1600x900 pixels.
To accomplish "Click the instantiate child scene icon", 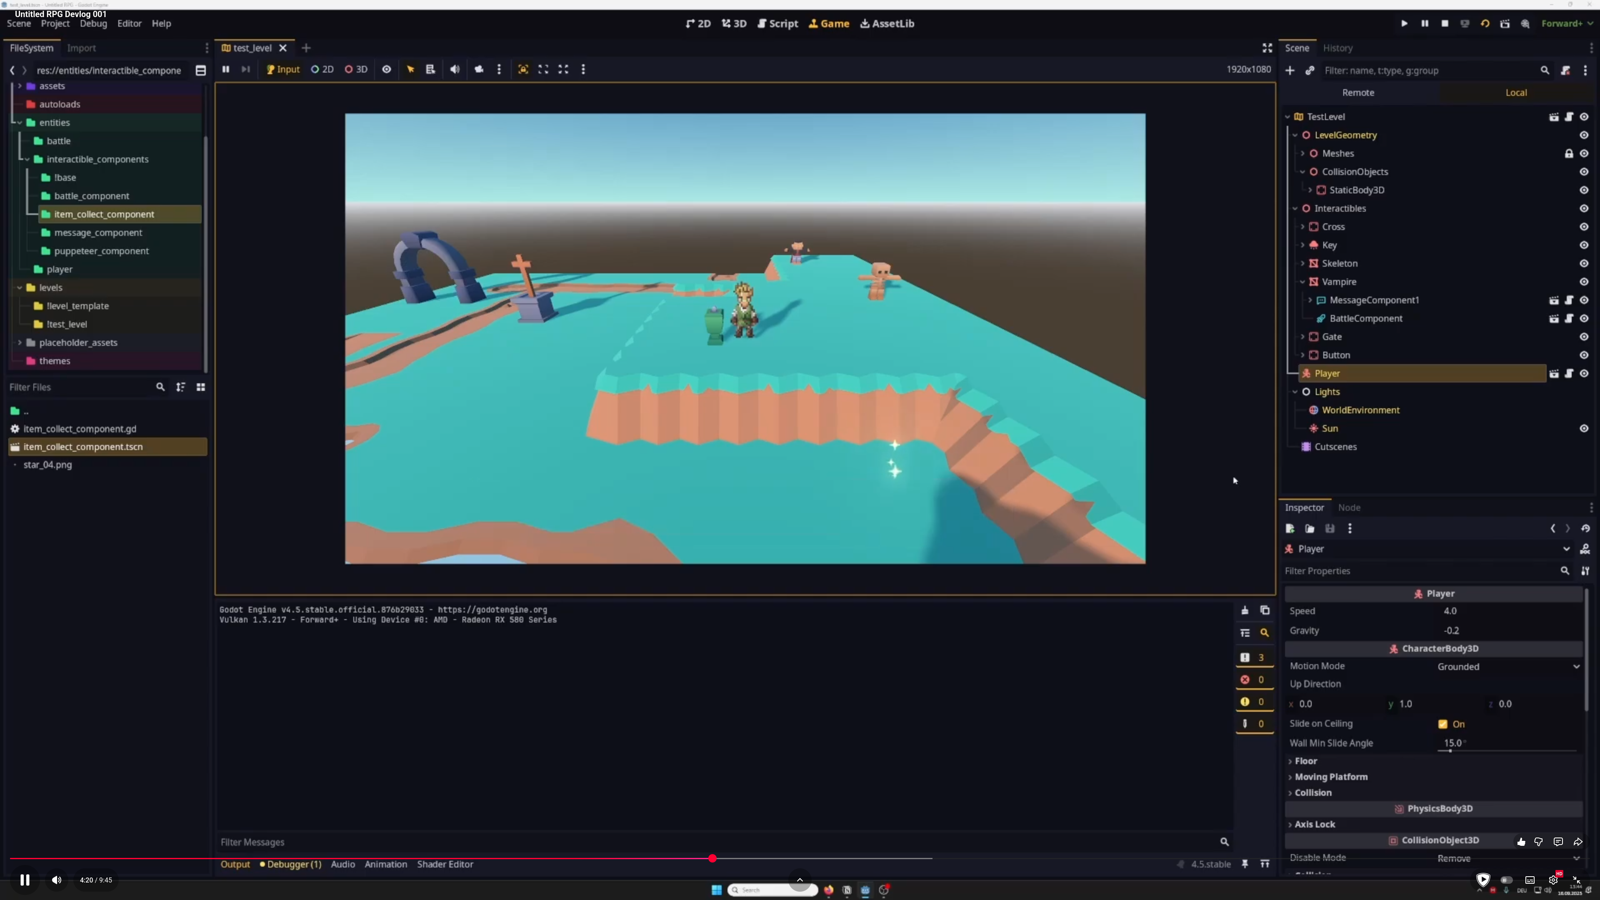I will (x=1309, y=70).
